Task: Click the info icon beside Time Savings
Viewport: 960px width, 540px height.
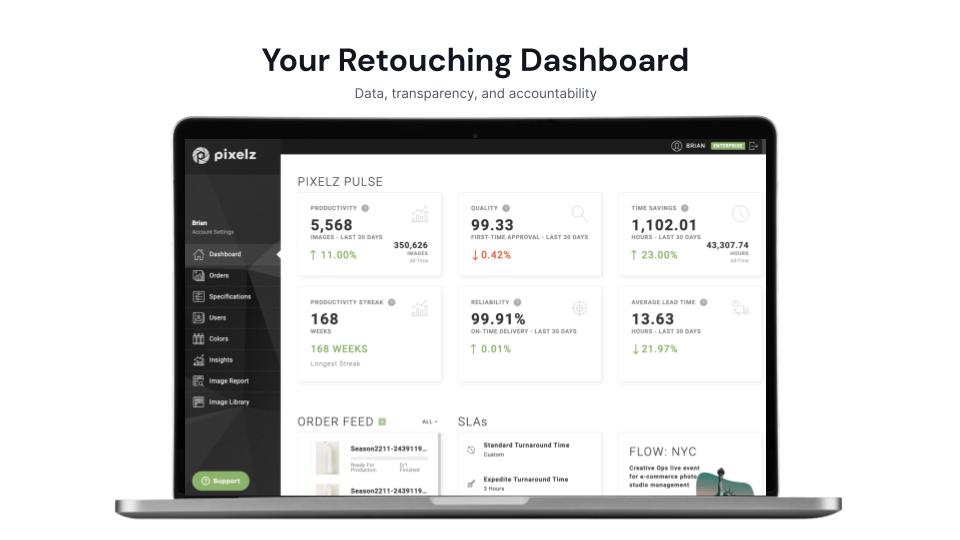Action: pos(684,208)
